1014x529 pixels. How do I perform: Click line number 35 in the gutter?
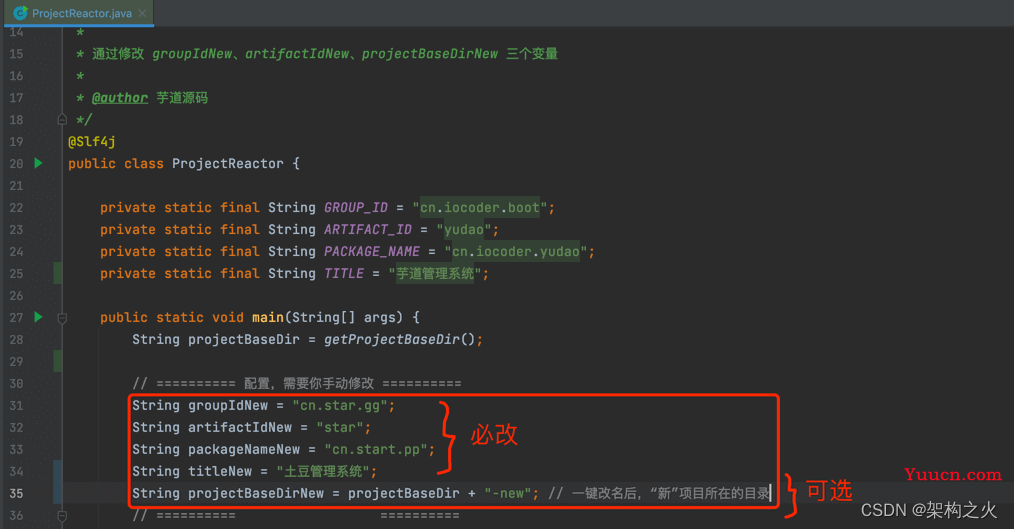(x=16, y=493)
